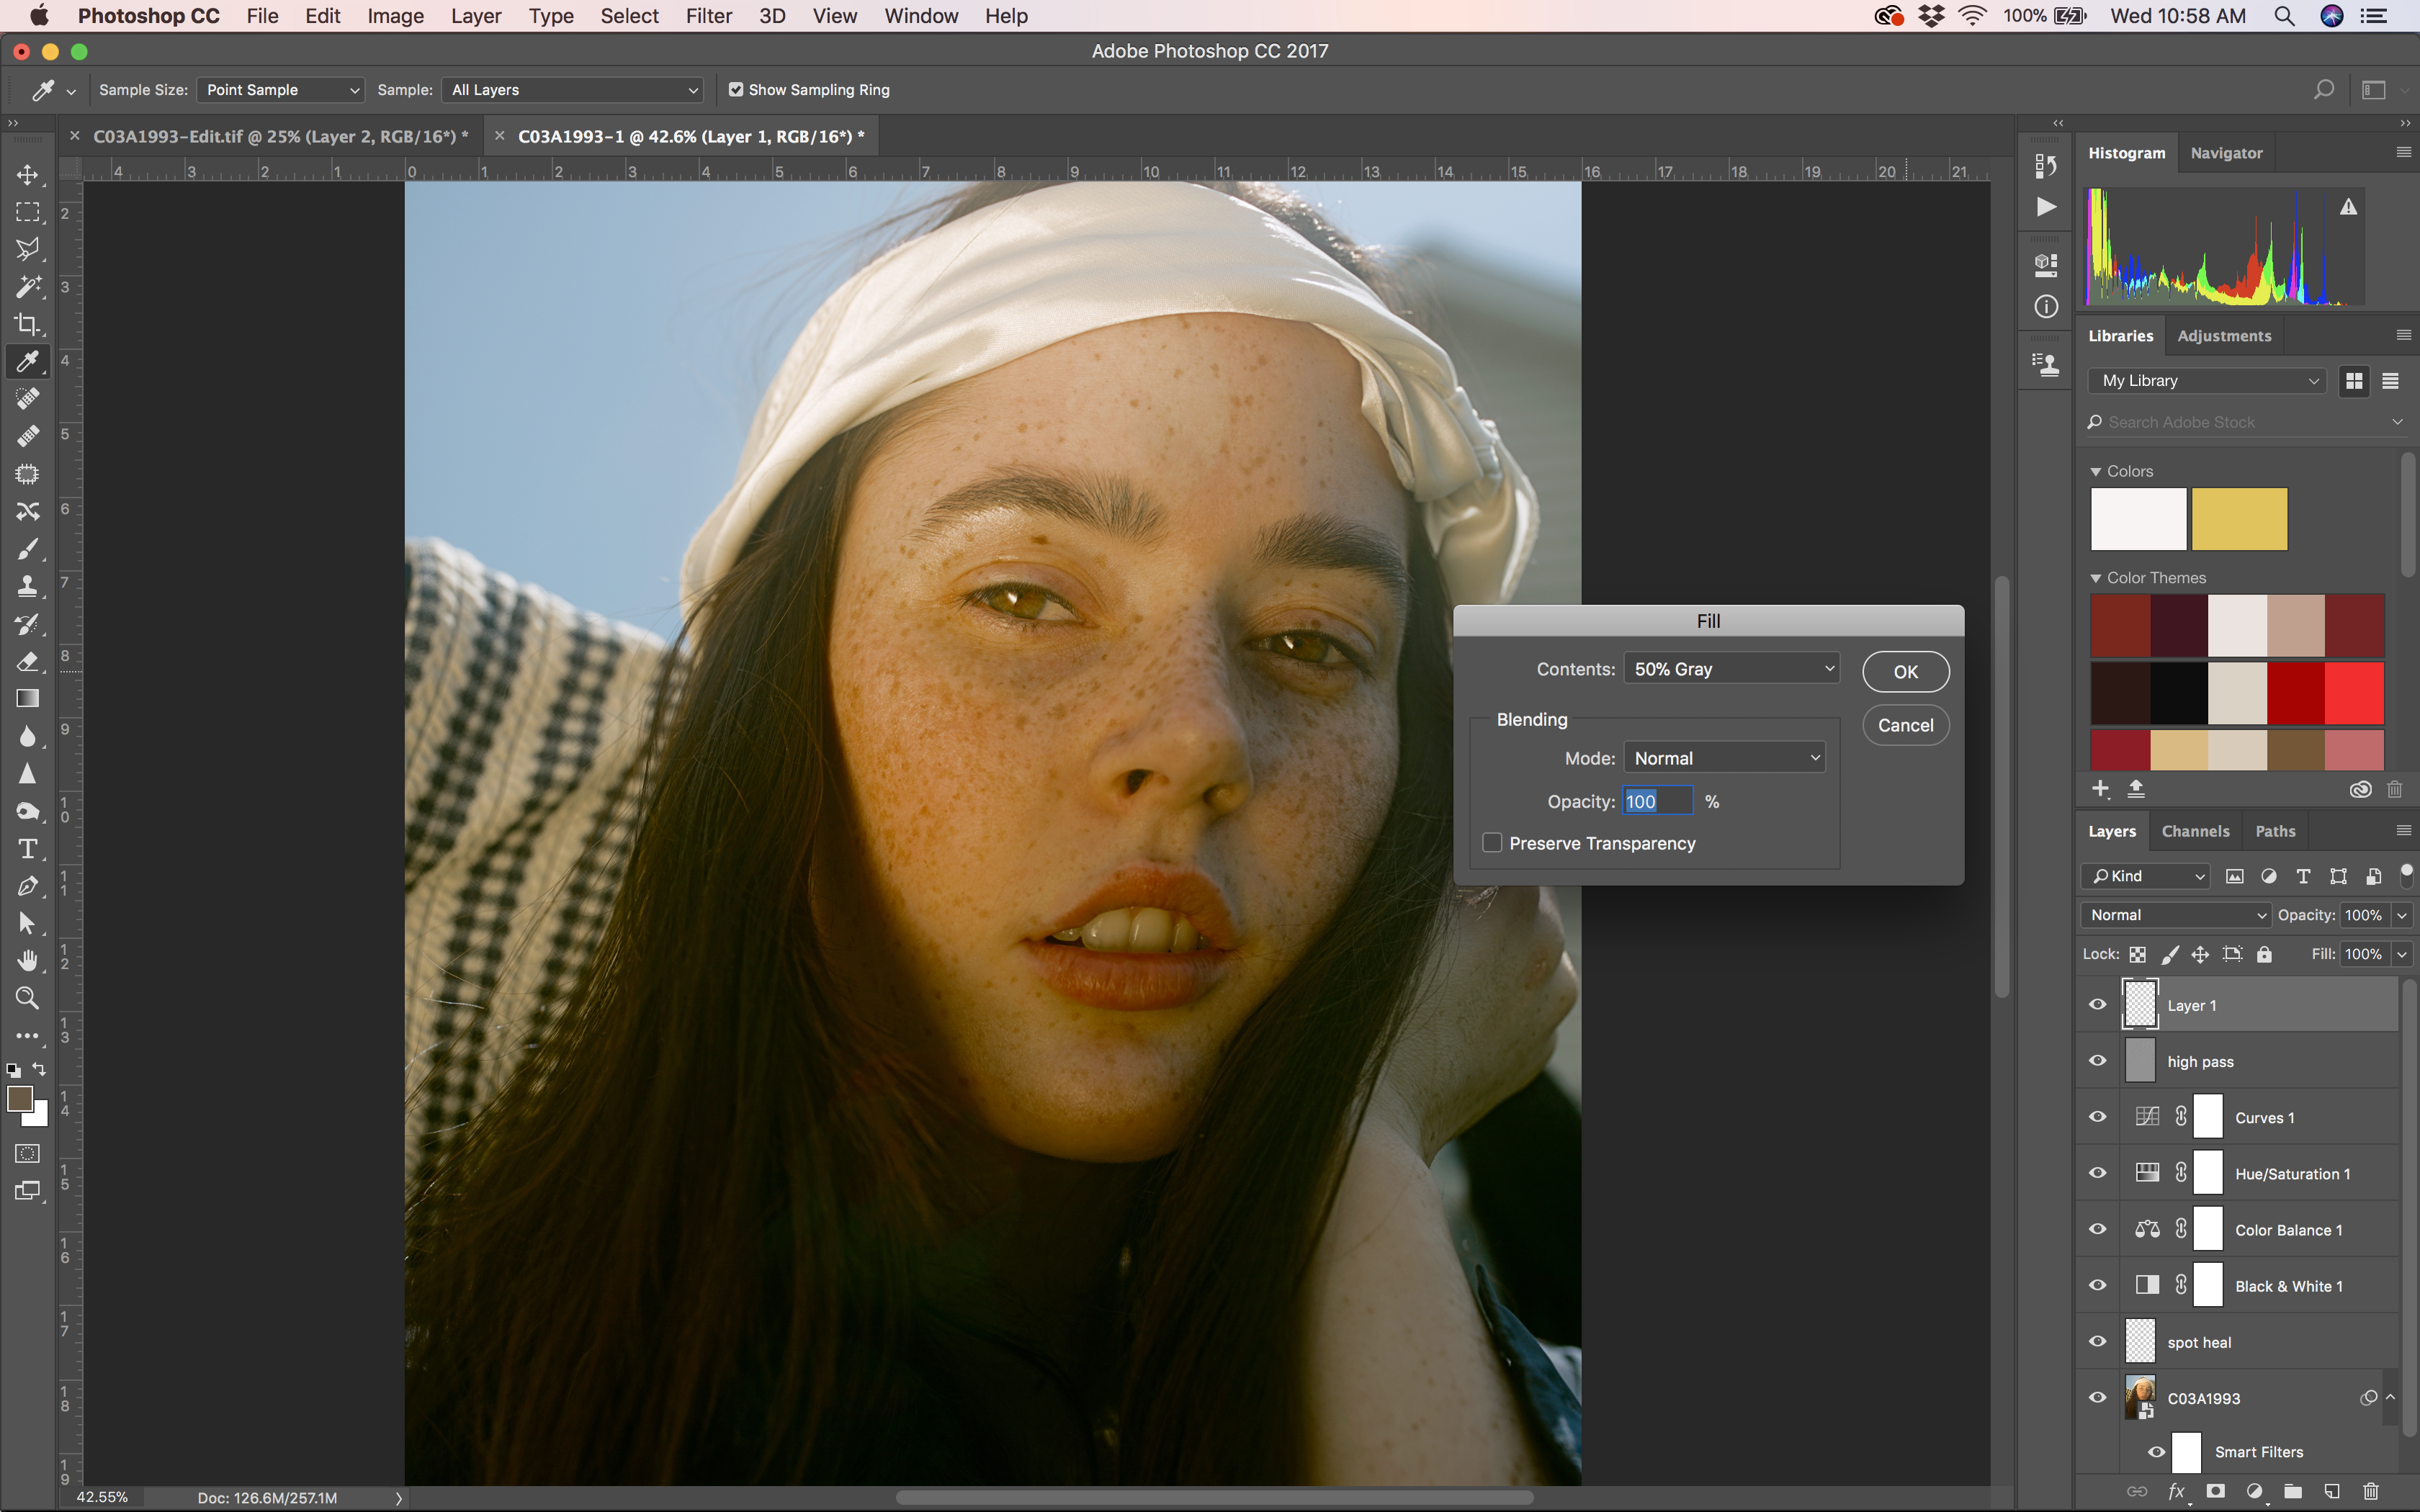
Task: Switch to the Adjustments tab
Action: tap(2224, 336)
